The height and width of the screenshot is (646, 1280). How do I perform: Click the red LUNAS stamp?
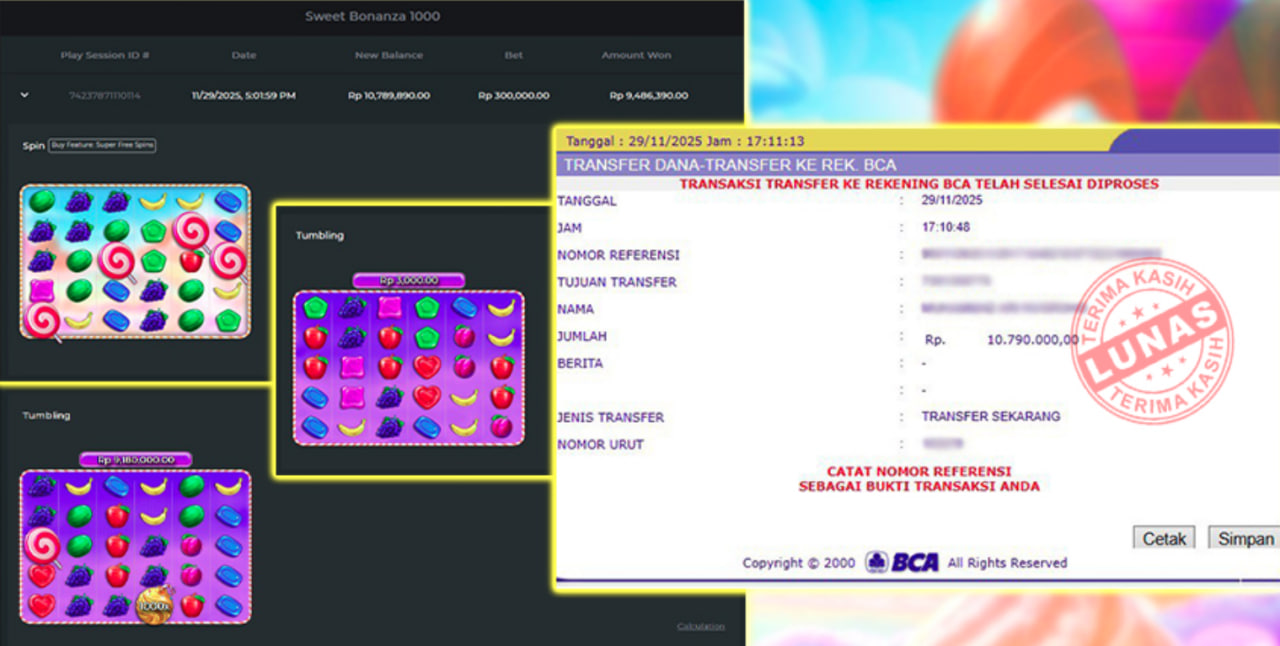[1151, 341]
